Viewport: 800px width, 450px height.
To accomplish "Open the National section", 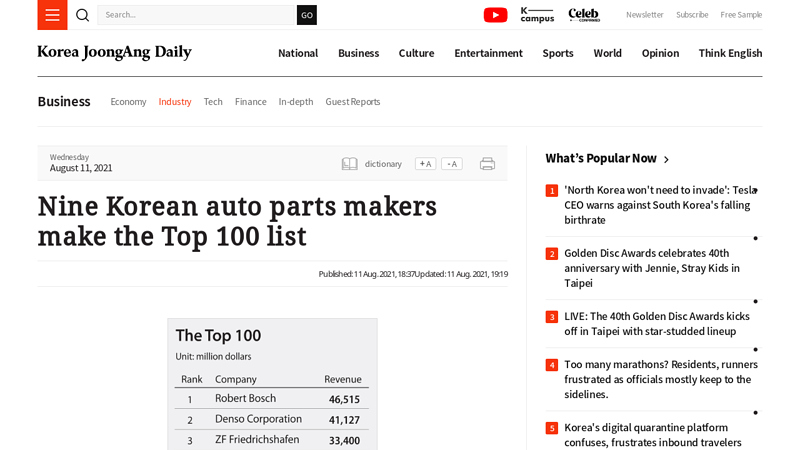I will (298, 53).
